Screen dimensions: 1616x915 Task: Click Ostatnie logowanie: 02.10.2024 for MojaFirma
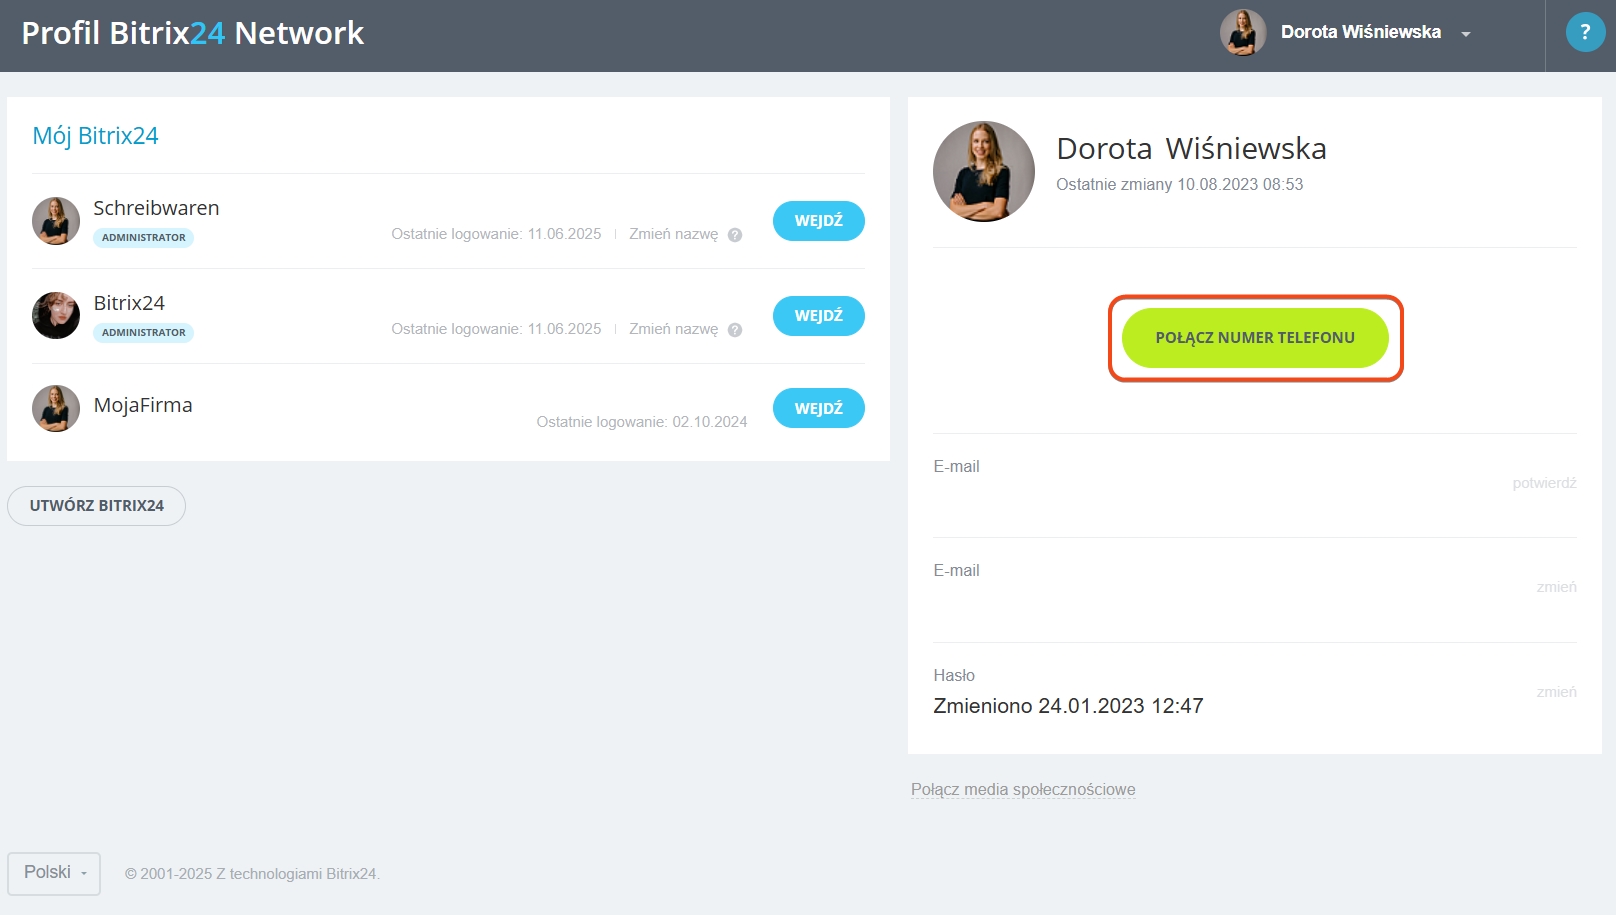pos(642,422)
